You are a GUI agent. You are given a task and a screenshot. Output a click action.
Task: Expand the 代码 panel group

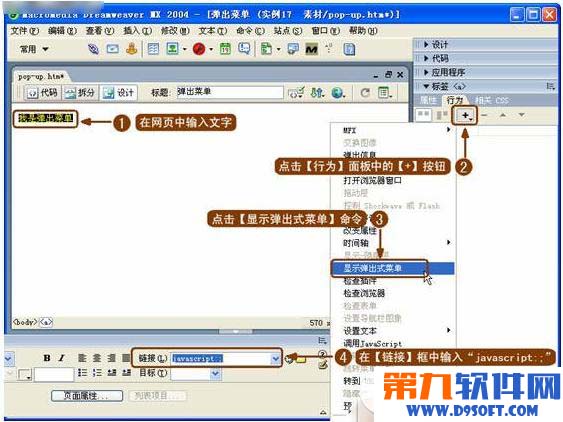coord(426,58)
